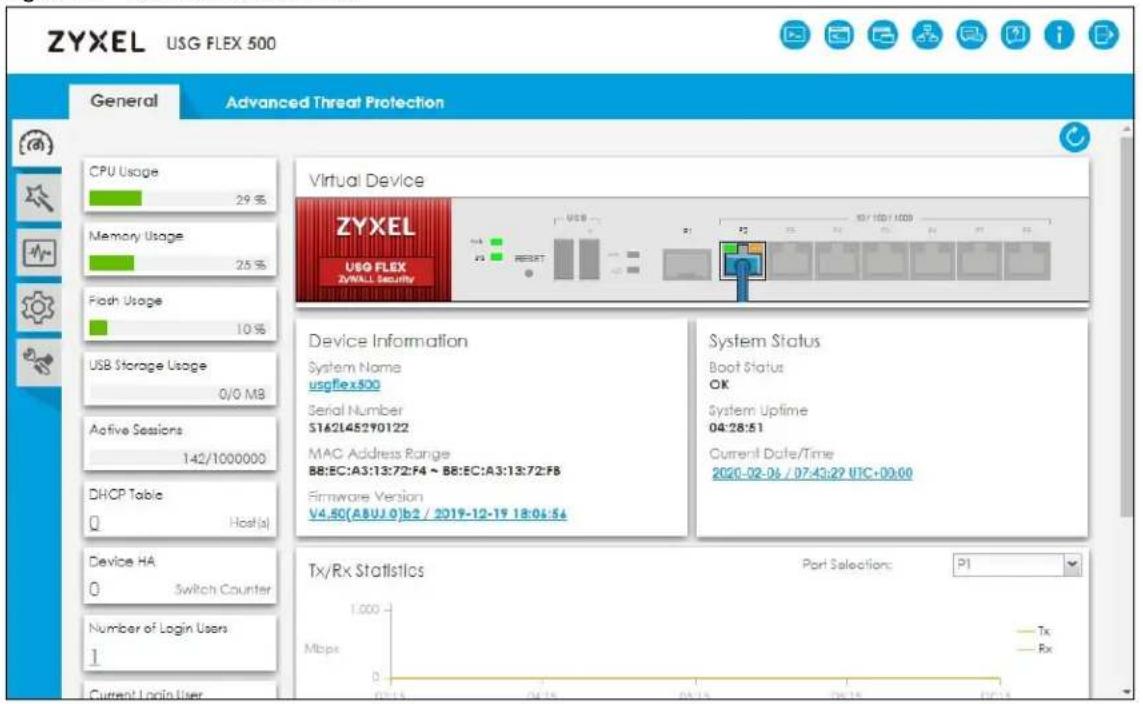Click the P1 SFP port on virtual device
Viewport: 1143px width, 704px height.
click(687, 265)
